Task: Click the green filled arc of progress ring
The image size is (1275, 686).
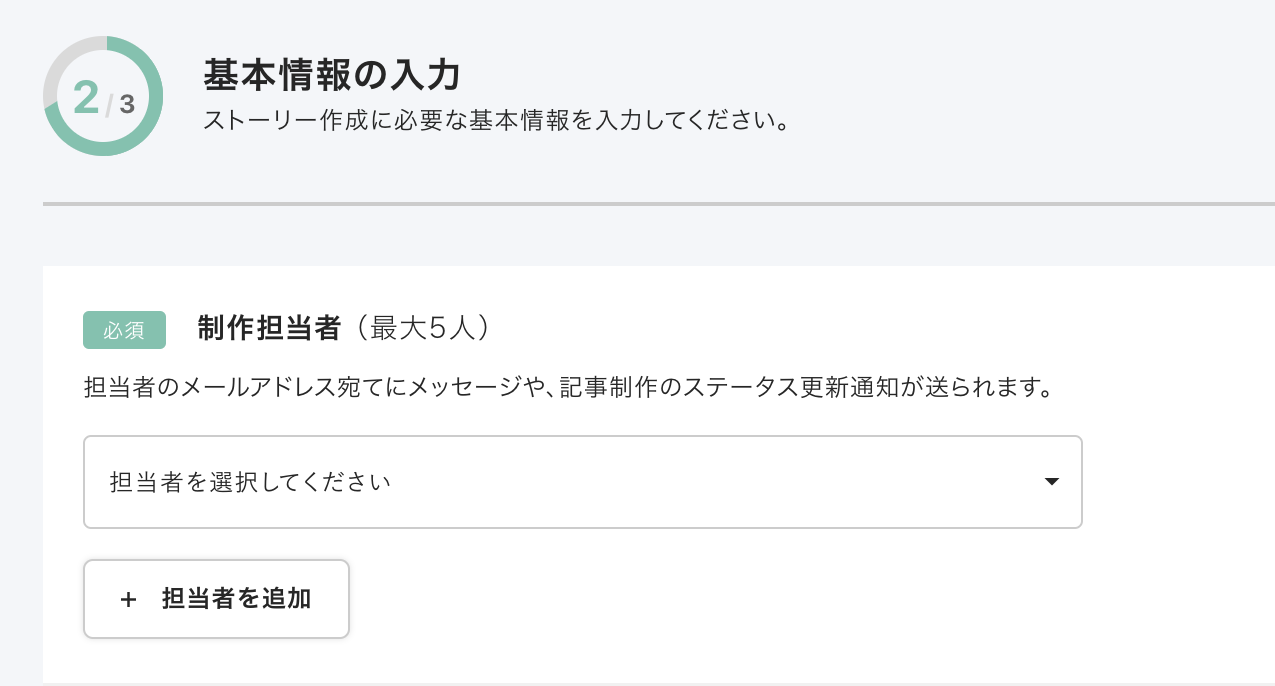Action: [x=148, y=120]
